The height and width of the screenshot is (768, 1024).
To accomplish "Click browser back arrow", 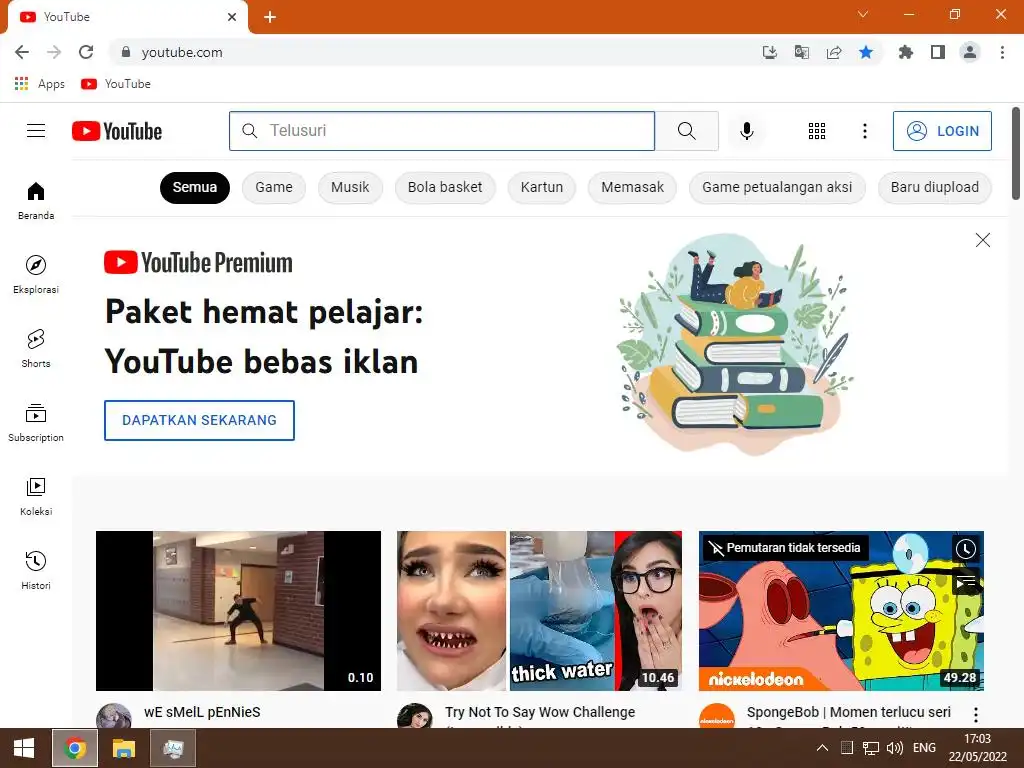I will pyautogui.click(x=22, y=52).
